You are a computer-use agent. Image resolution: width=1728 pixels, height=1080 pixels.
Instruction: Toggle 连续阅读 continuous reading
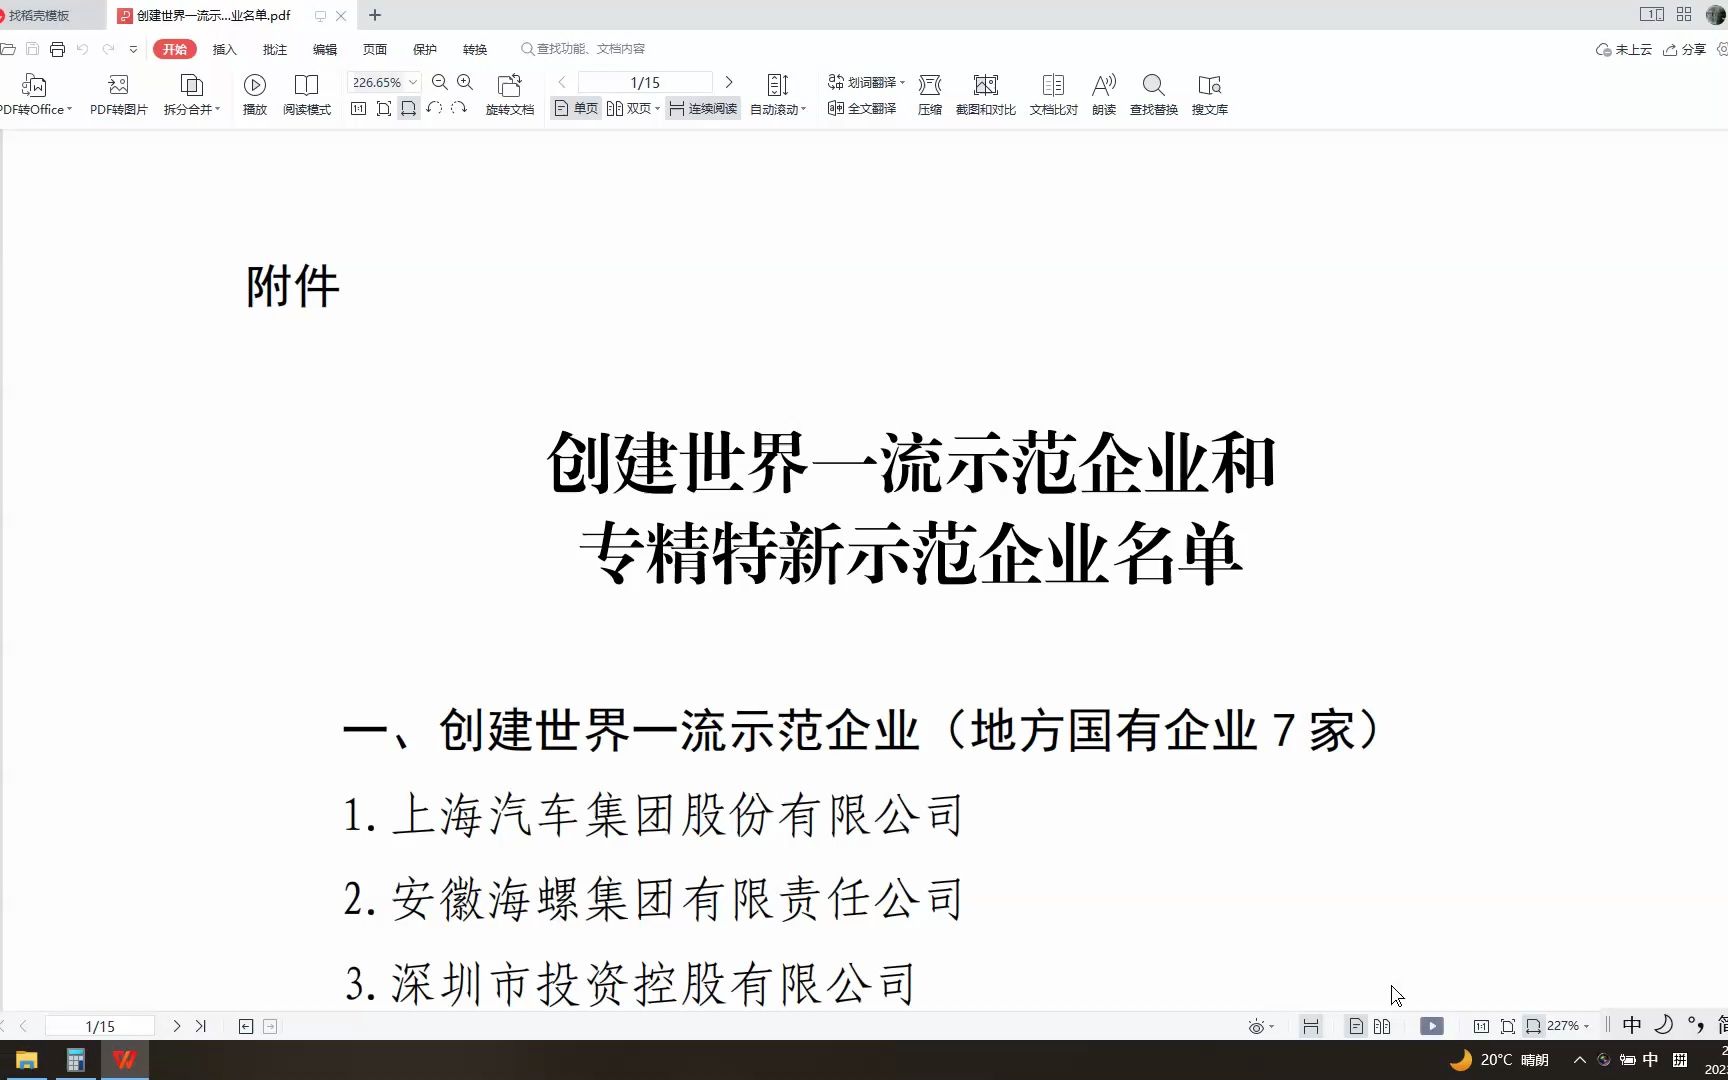click(x=703, y=108)
